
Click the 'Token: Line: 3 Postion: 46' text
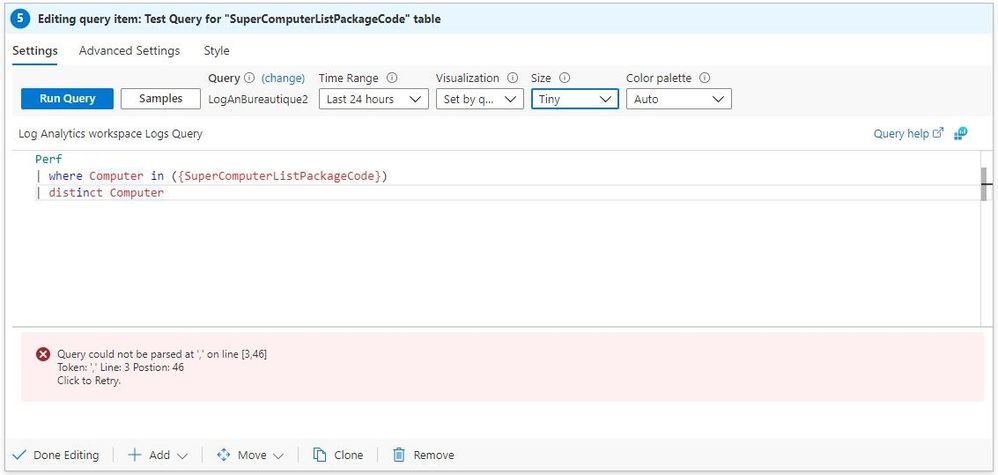pyautogui.click(x=120, y=367)
